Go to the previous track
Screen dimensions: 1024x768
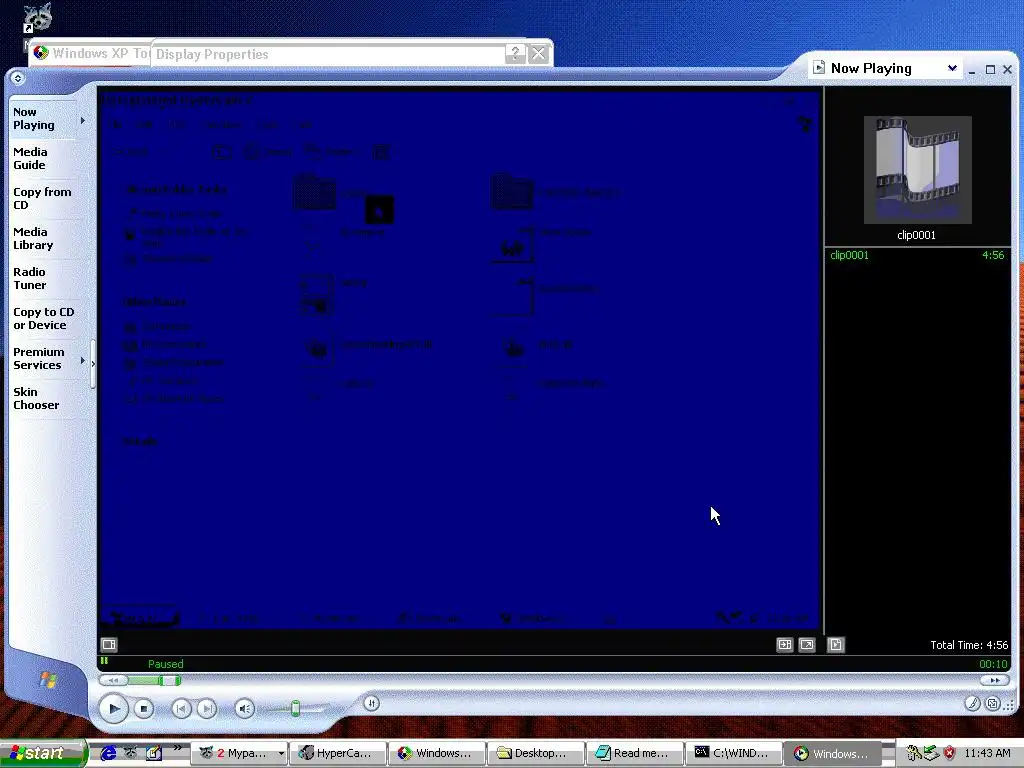pos(182,709)
